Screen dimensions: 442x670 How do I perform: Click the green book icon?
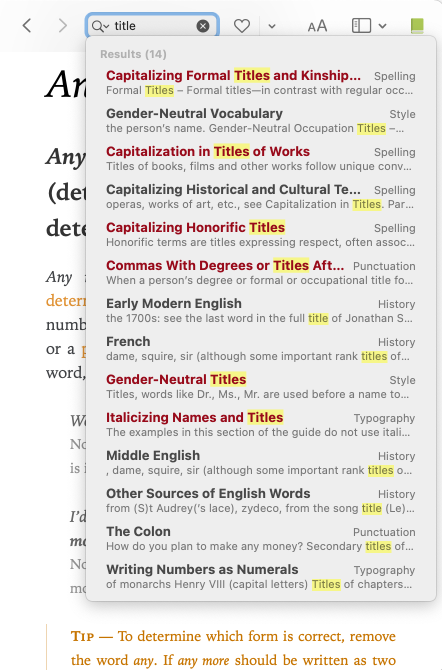click(417, 26)
